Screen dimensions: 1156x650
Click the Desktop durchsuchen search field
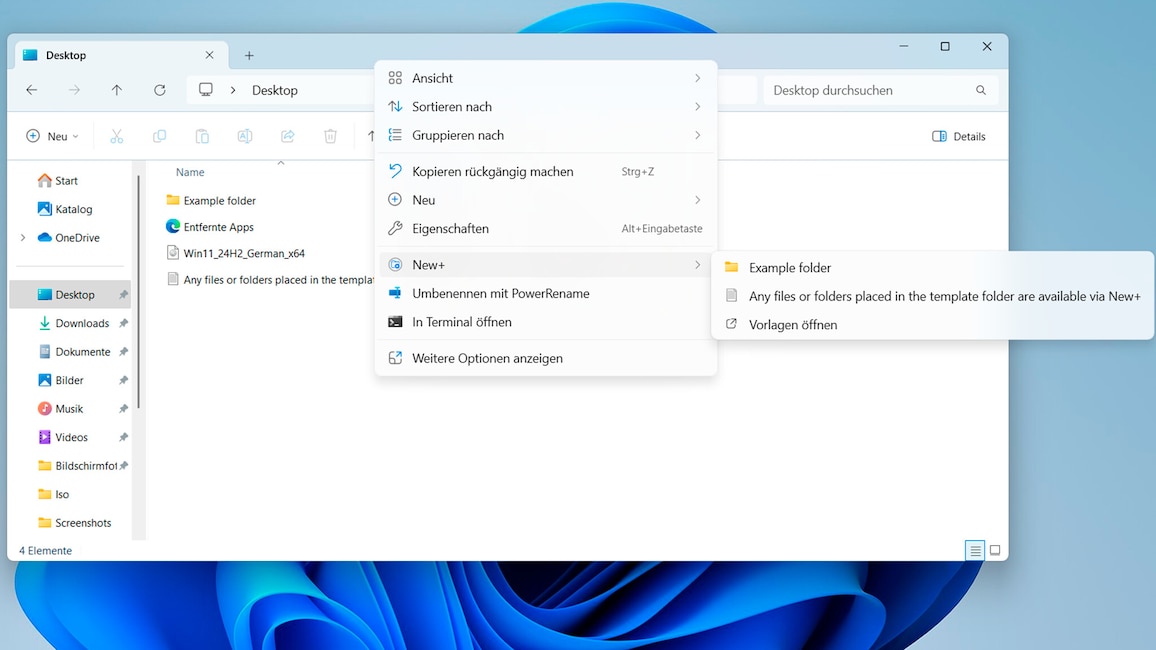[x=880, y=90]
